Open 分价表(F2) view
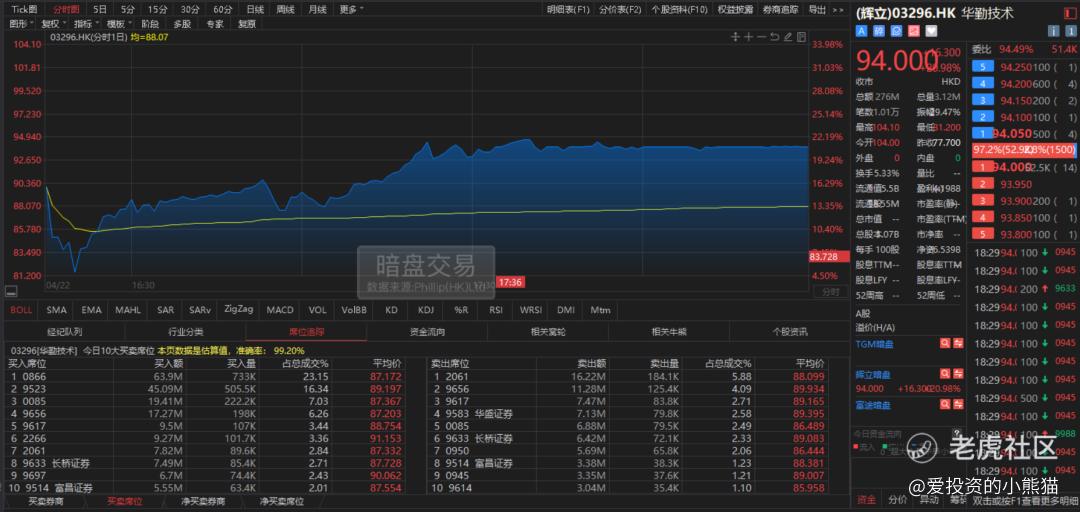 pos(620,10)
